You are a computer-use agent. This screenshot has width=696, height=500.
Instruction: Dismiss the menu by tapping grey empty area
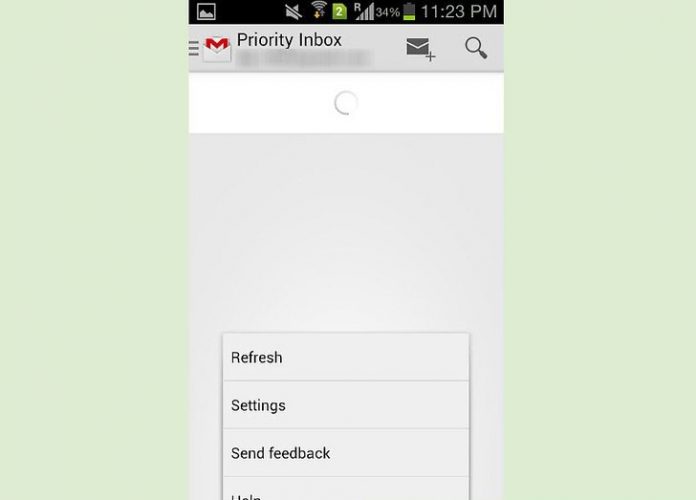[x=346, y=231]
